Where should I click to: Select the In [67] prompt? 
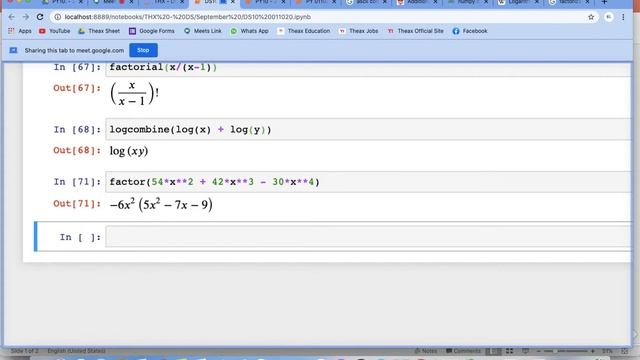tap(77, 67)
